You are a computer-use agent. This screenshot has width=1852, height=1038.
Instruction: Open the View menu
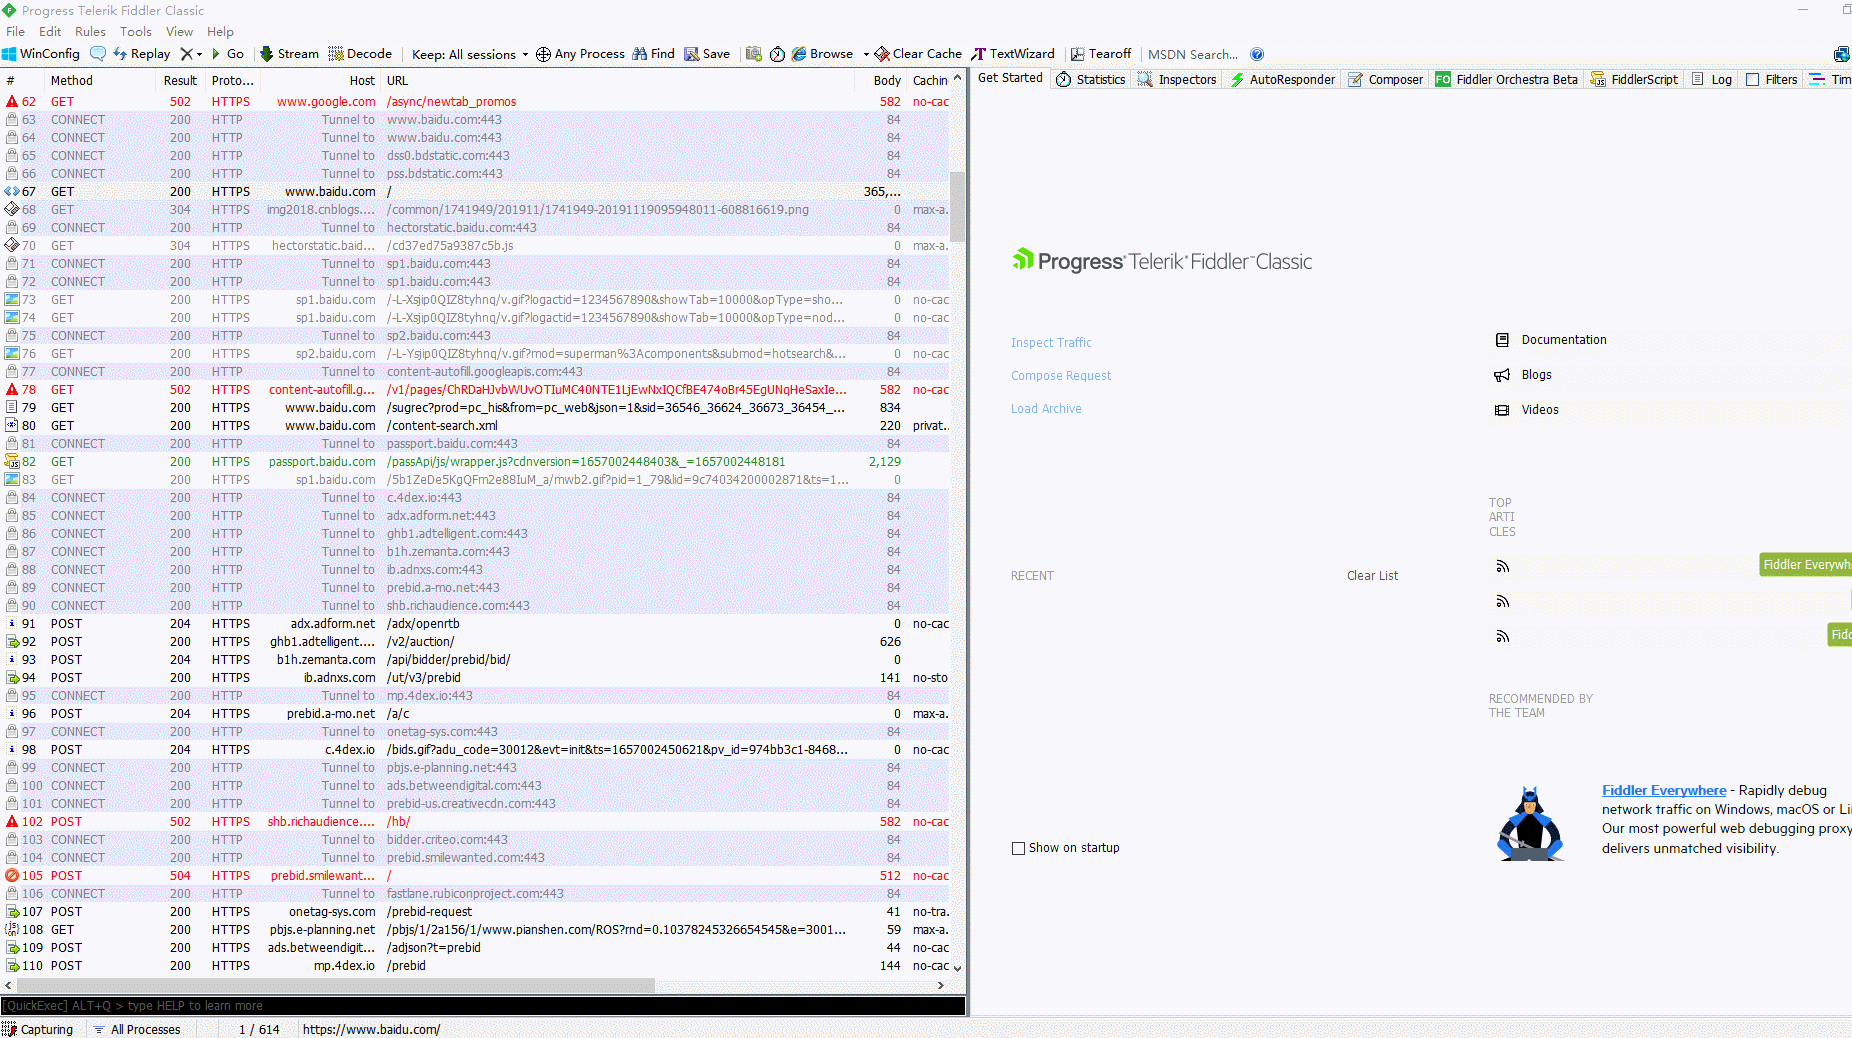pos(179,32)
